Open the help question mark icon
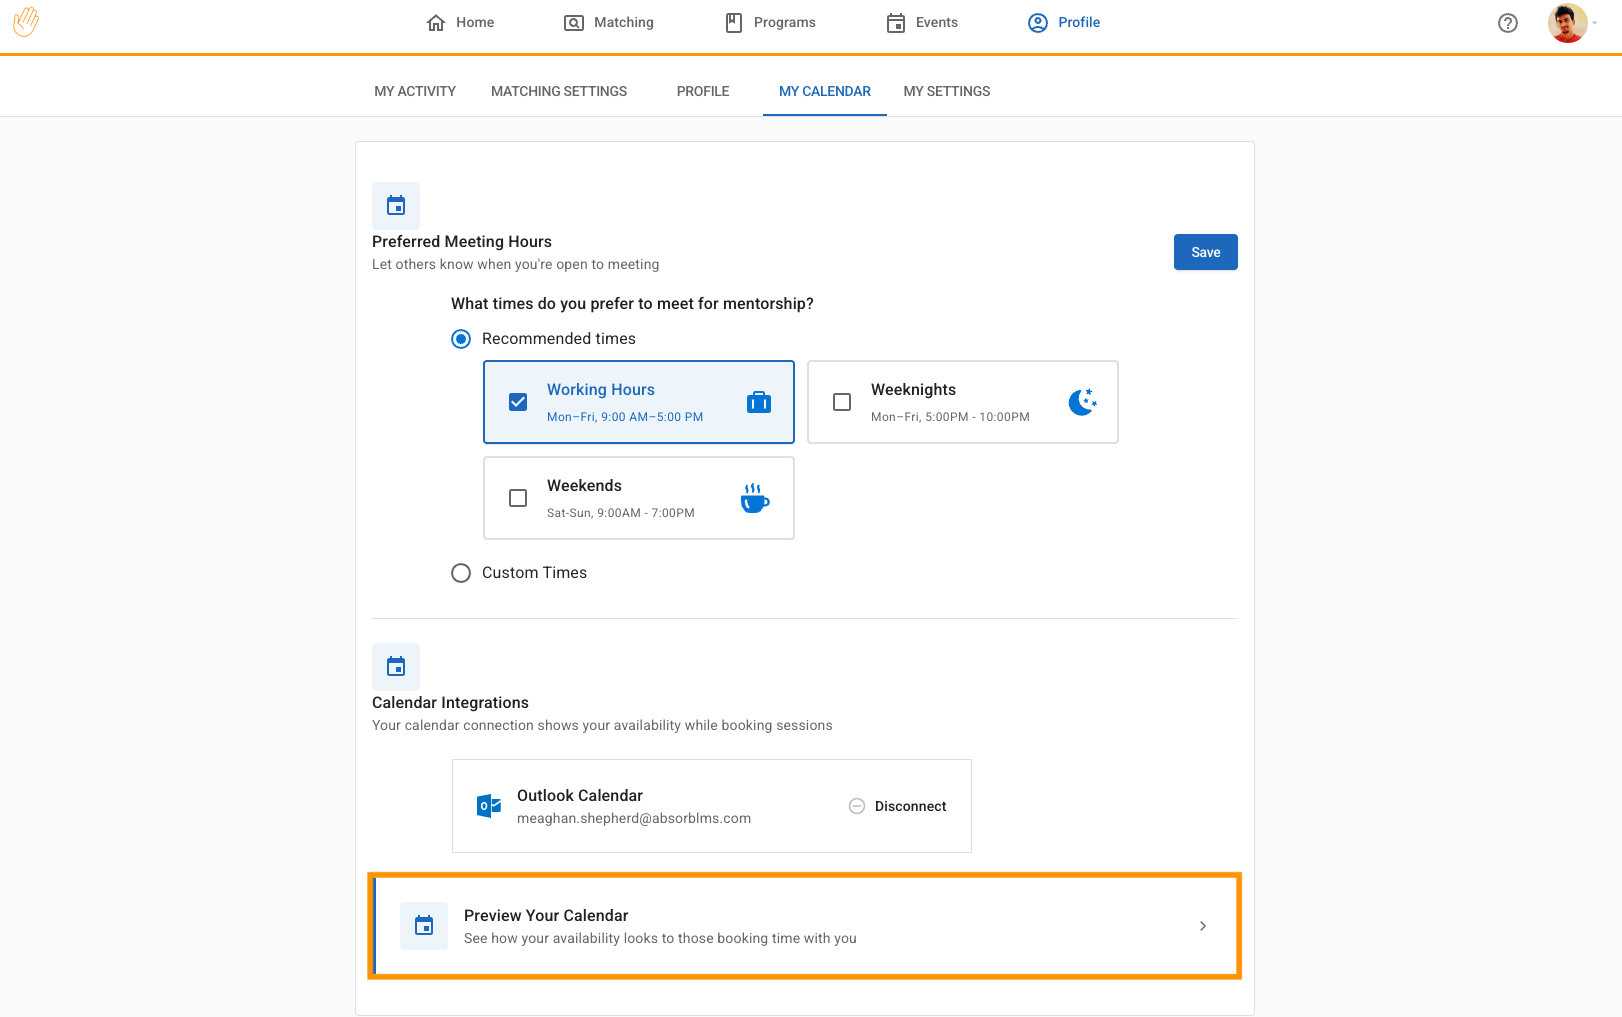The image size is (1622, 1017). (x=1507, y=23)
